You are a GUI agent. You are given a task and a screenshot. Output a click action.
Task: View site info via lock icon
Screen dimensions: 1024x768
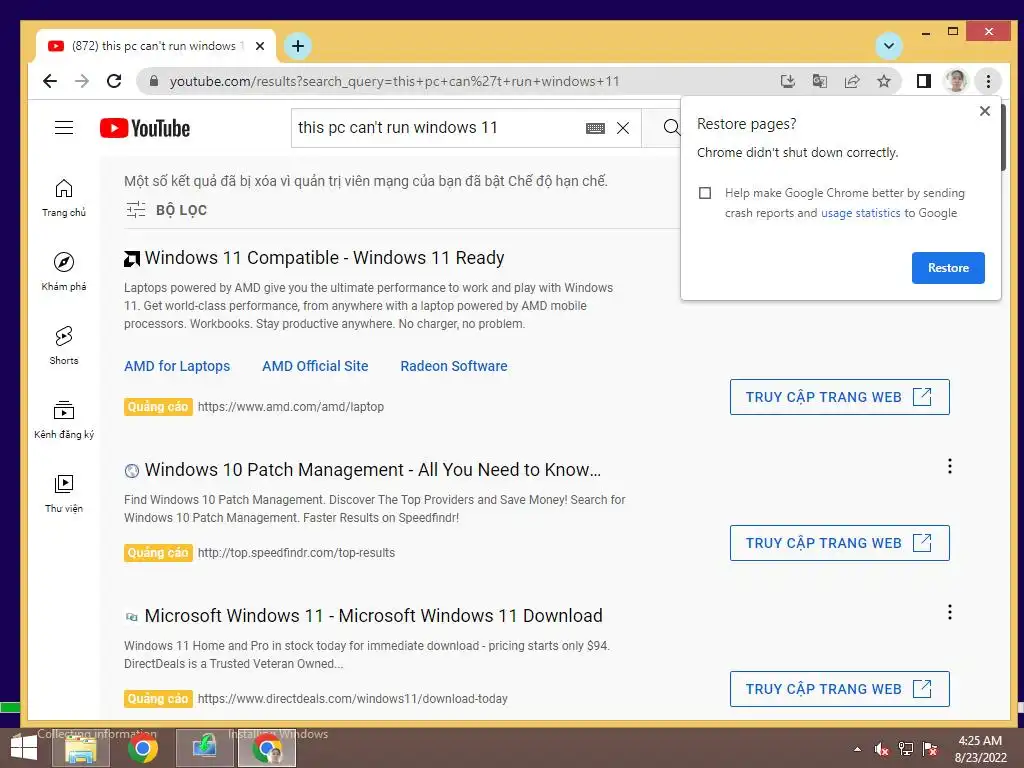pyautogui.click(x=154, y=81)
